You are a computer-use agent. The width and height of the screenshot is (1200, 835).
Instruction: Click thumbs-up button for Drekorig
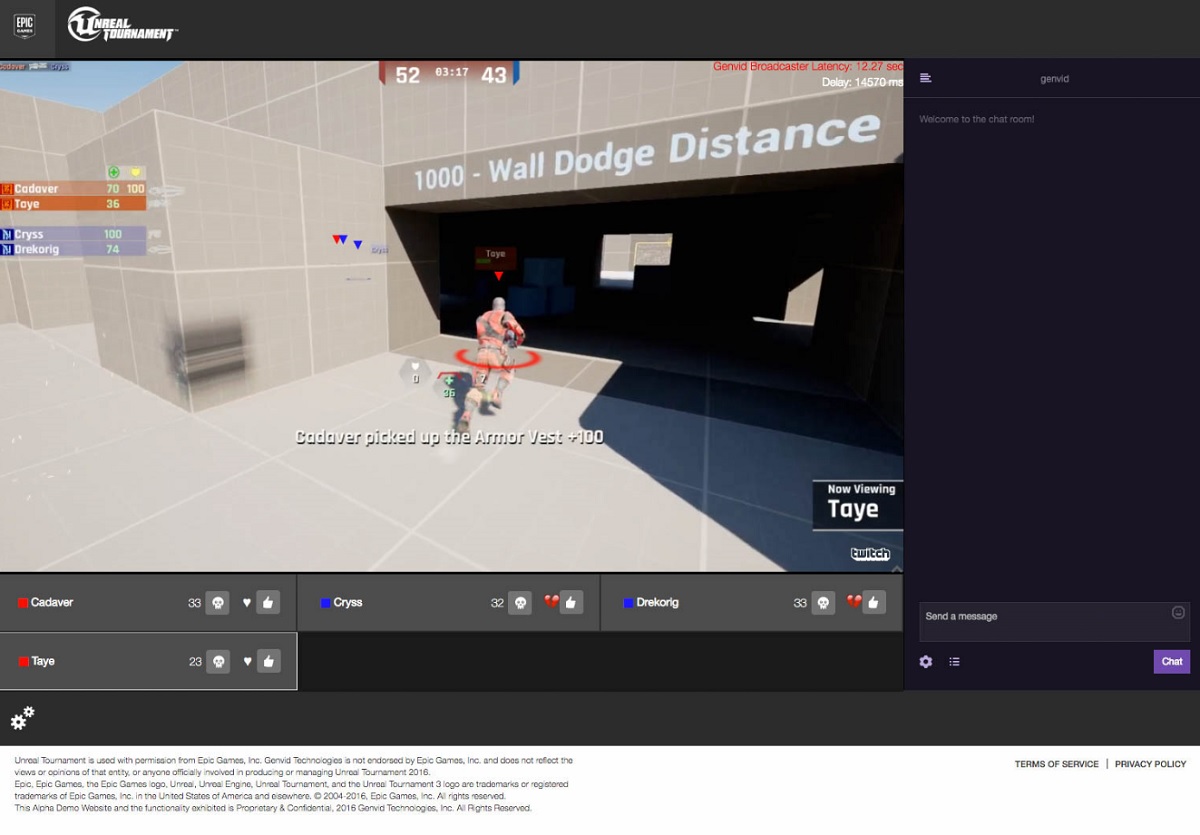tap(874, 603)
